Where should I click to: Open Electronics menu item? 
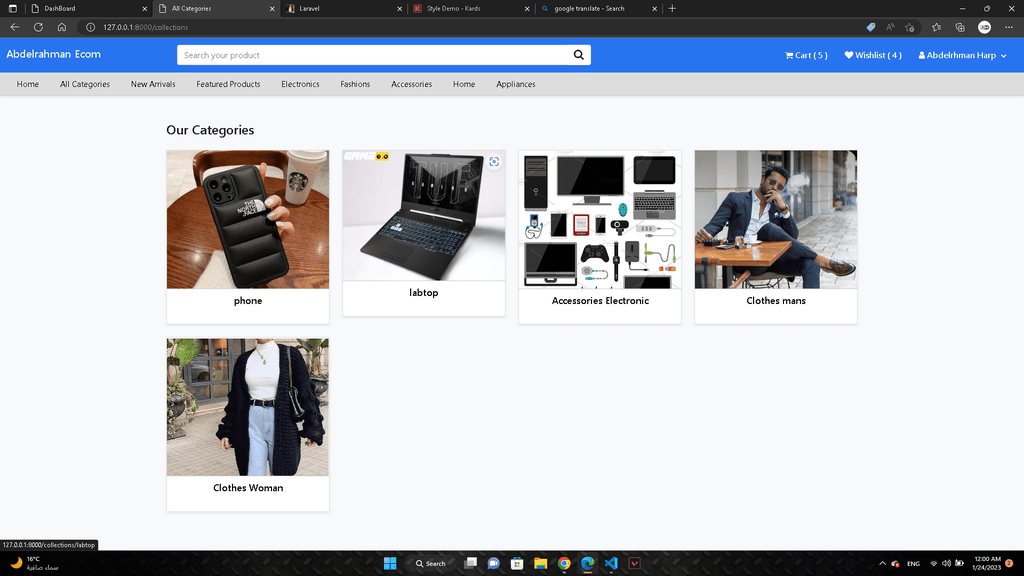pos(300,84)
